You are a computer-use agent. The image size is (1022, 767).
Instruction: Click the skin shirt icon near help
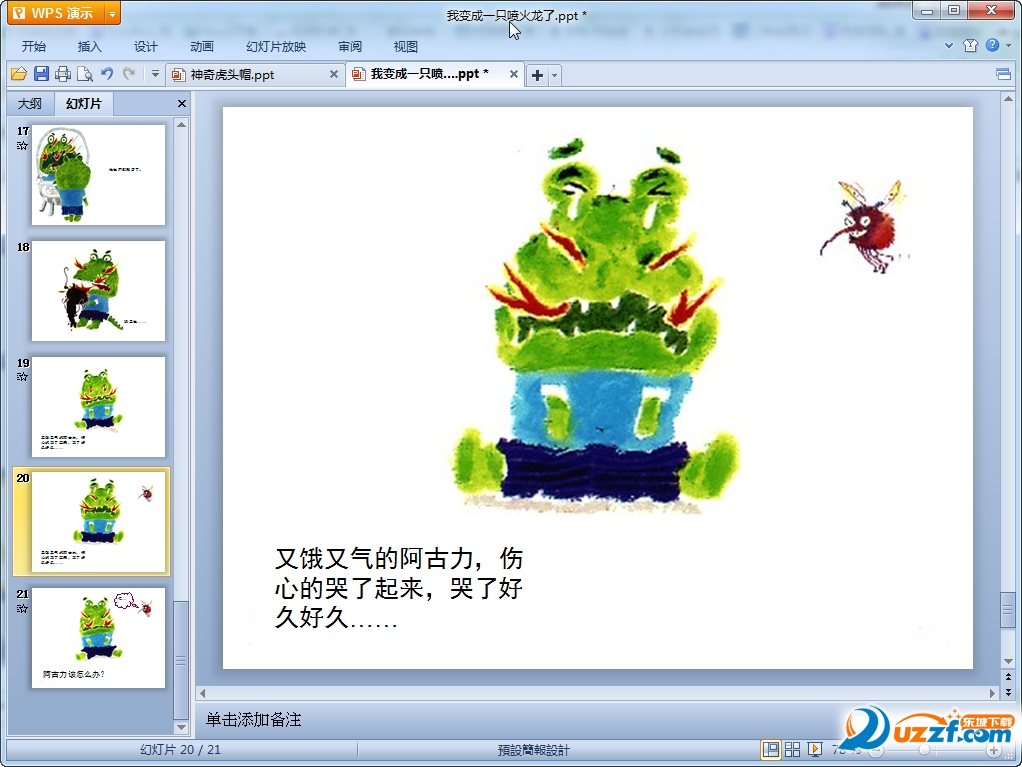pos(971,46)
